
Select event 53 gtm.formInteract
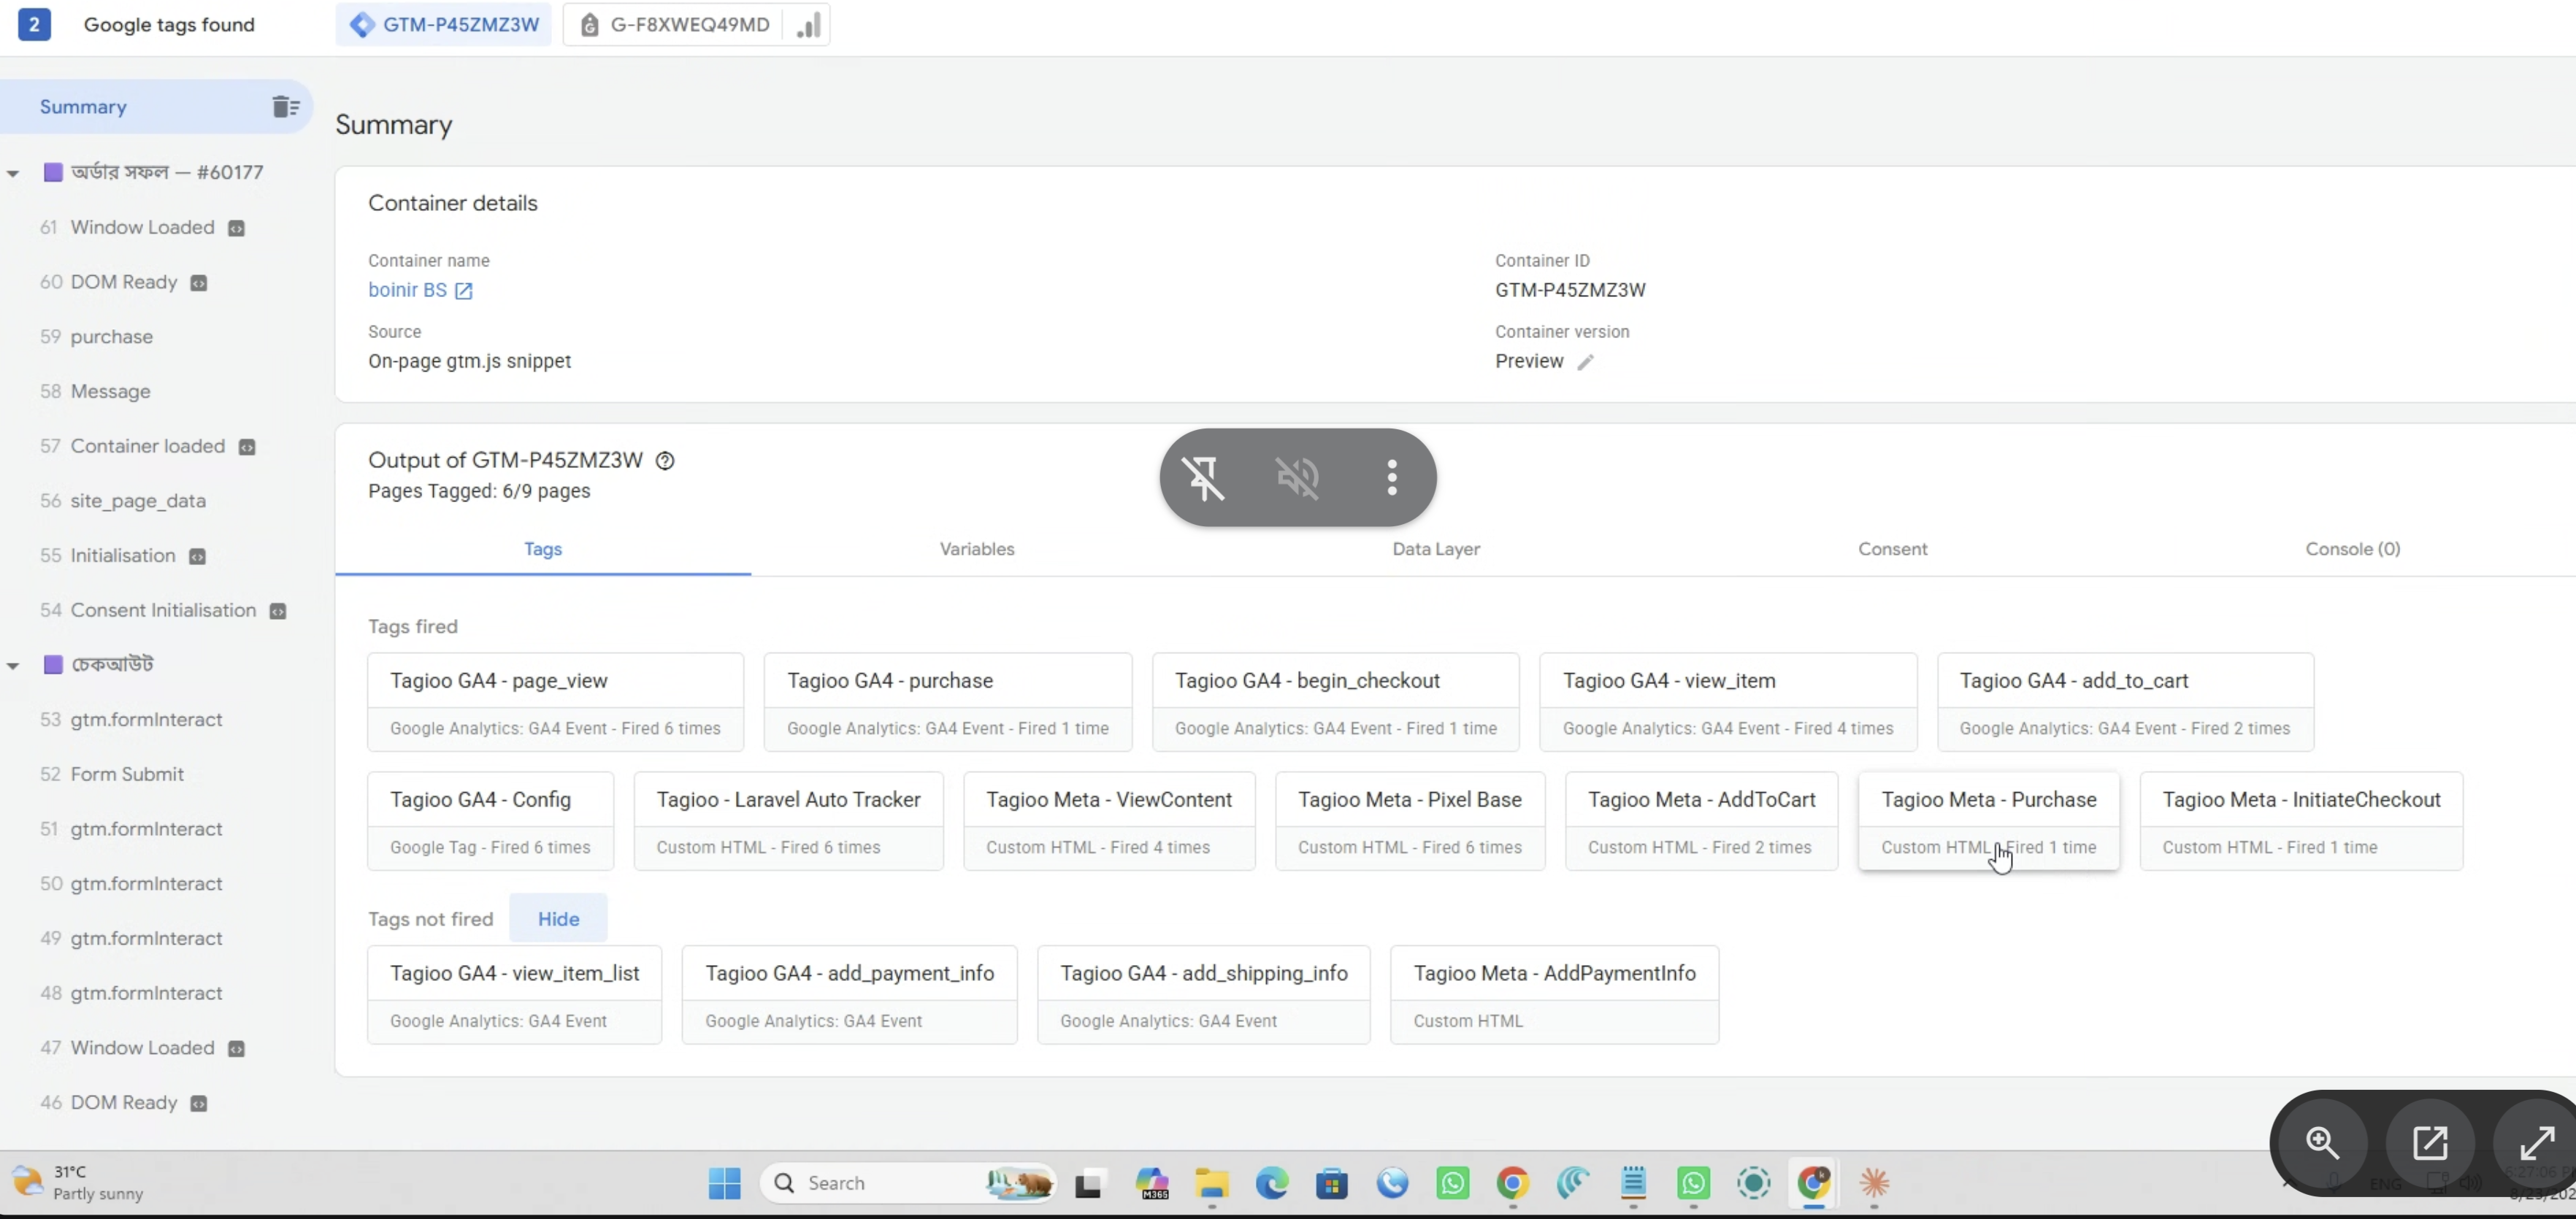(x=131, y=719)
